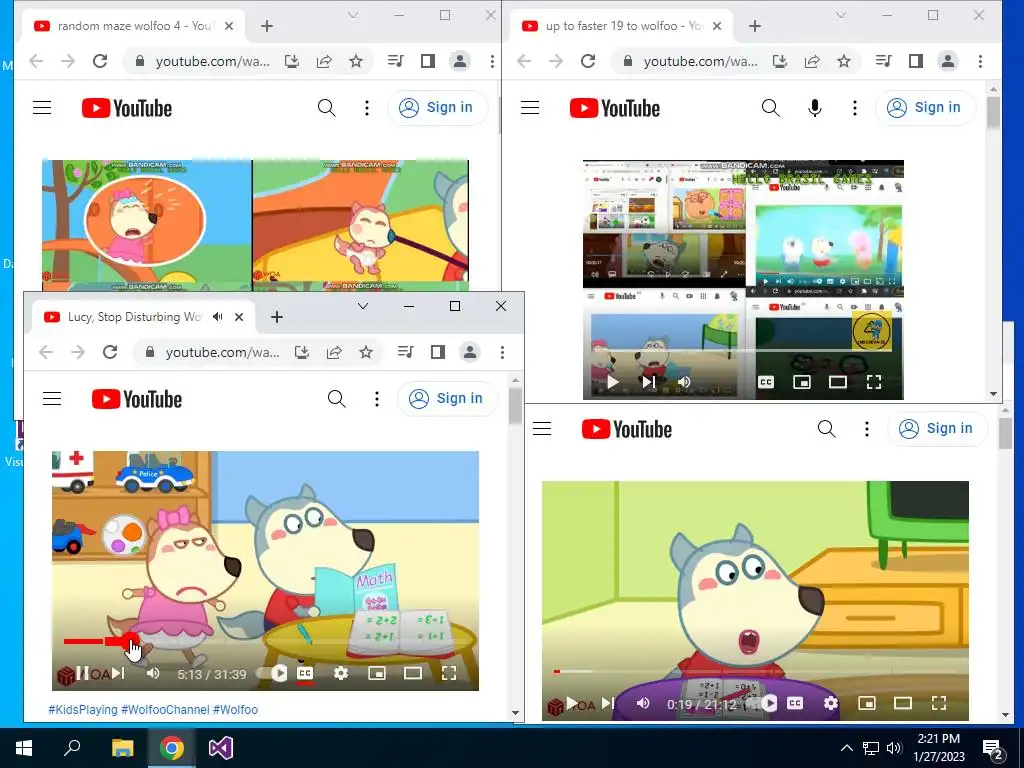The image size is (1024, 768).
Task: Open YouTube guide hamburger in Lucy window
Action: 52,398
